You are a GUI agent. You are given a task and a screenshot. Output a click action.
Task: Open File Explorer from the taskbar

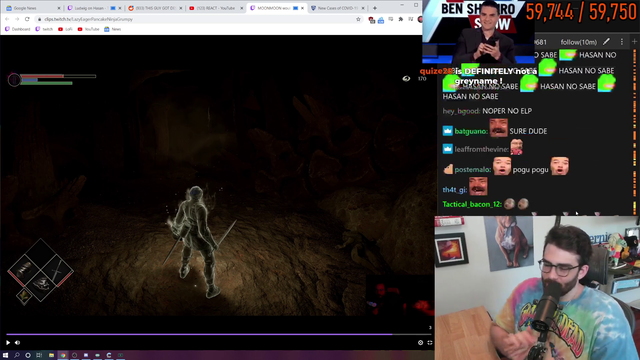click(51, 356)
